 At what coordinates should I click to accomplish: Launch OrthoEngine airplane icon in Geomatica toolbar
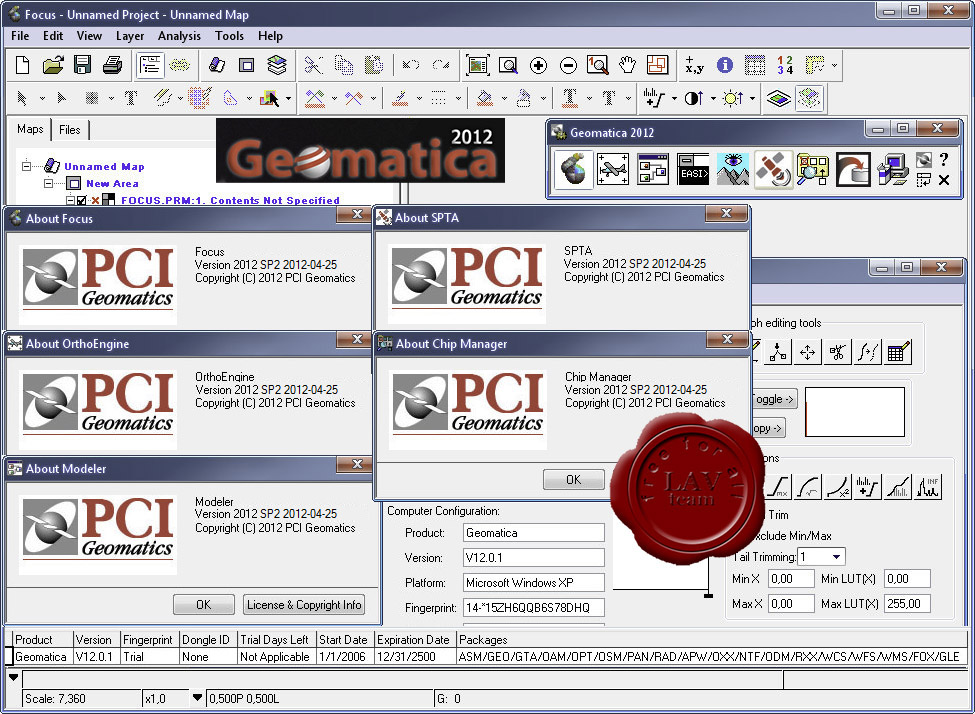(x=612, y=169)
